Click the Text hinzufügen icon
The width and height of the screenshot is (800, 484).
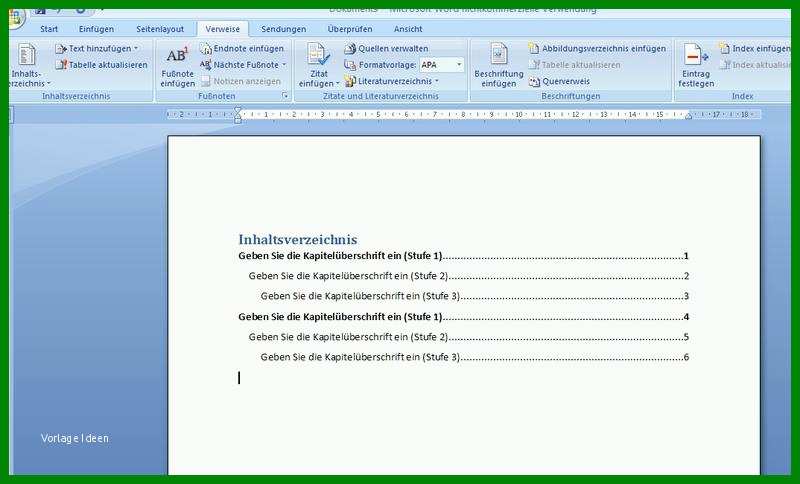click(61, 49)
